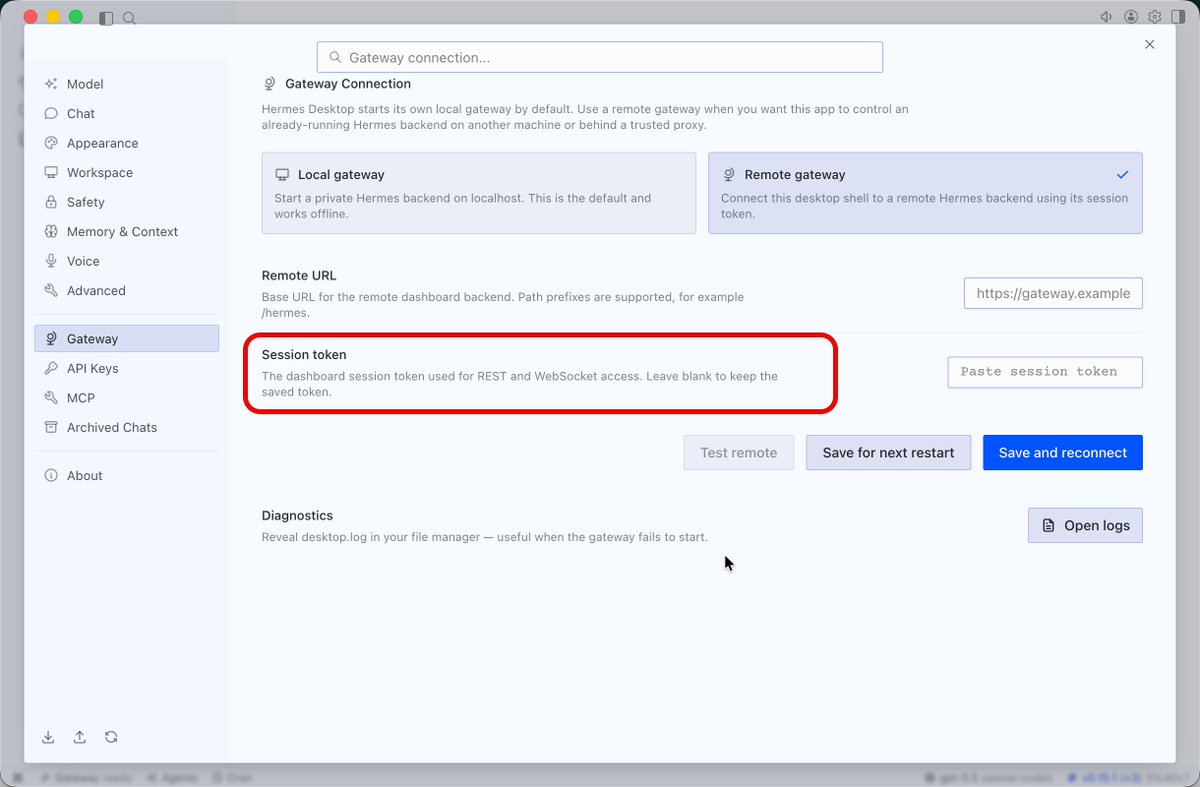
Task: Open the Archived Chats label
Action: coord(112,427)
